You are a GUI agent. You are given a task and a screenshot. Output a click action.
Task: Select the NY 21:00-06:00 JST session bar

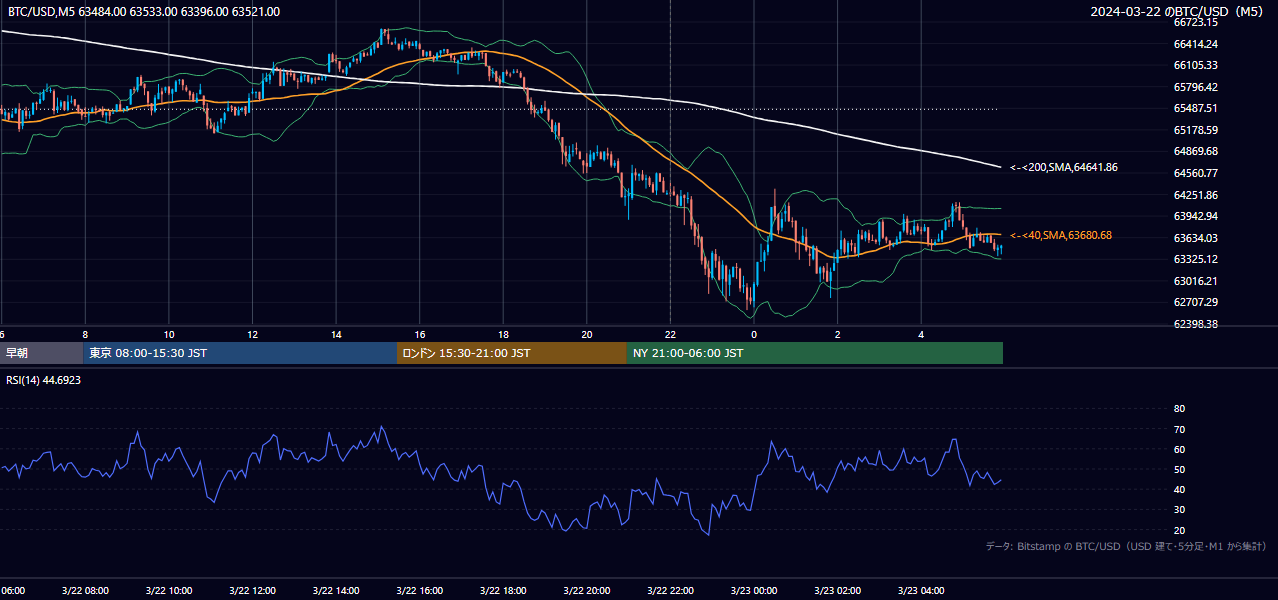[x=815, y=353]
